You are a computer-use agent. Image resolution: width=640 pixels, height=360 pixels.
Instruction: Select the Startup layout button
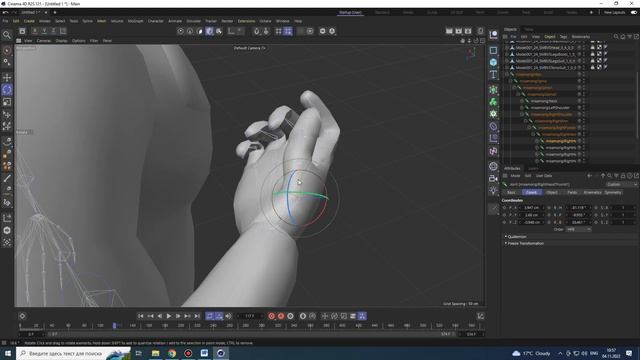coord(350,12)
